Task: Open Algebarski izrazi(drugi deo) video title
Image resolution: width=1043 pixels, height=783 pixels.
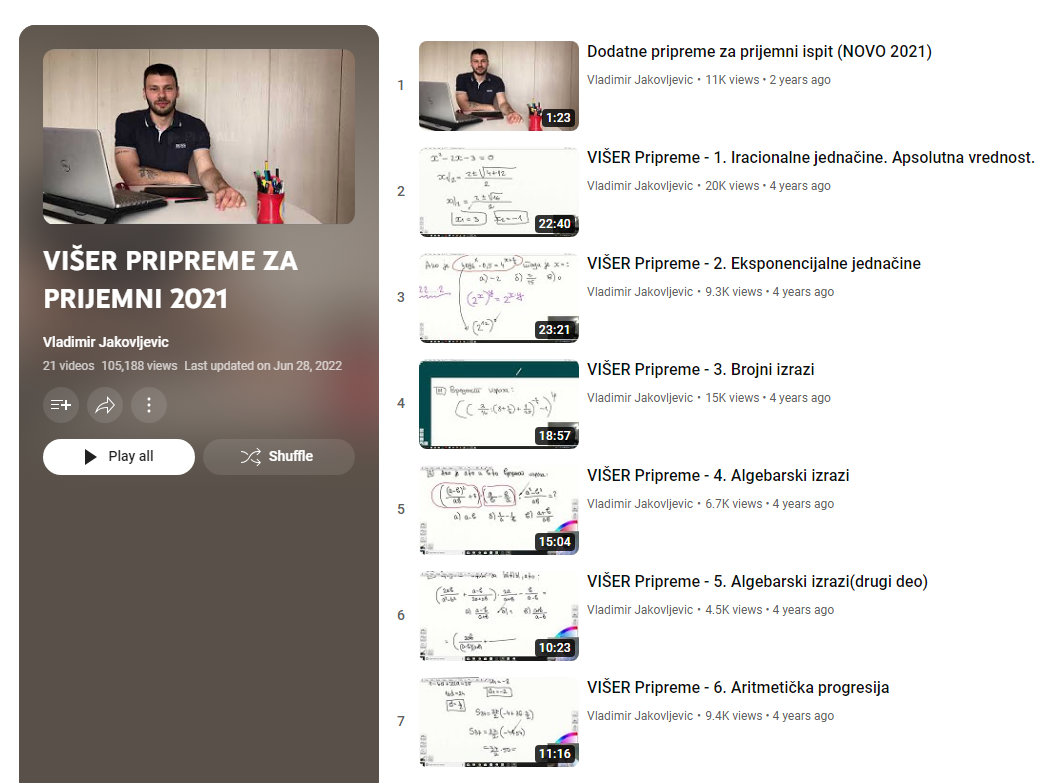Action: [x=757, y=581]
